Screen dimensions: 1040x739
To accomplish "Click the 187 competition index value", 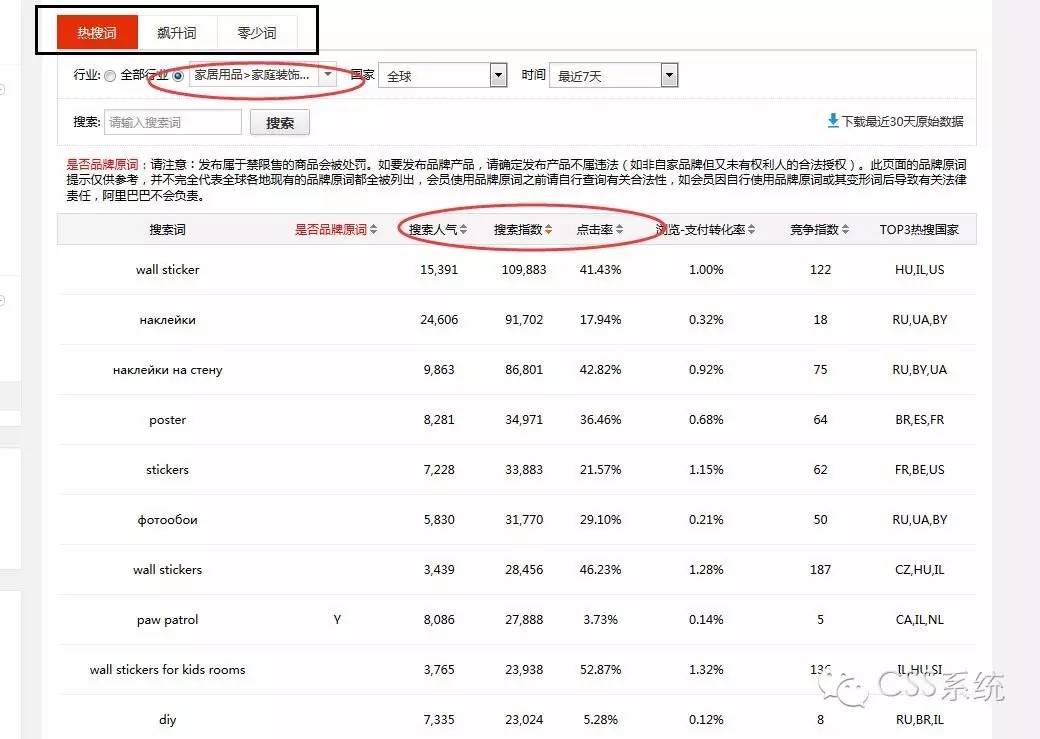I will pos(820,569).
